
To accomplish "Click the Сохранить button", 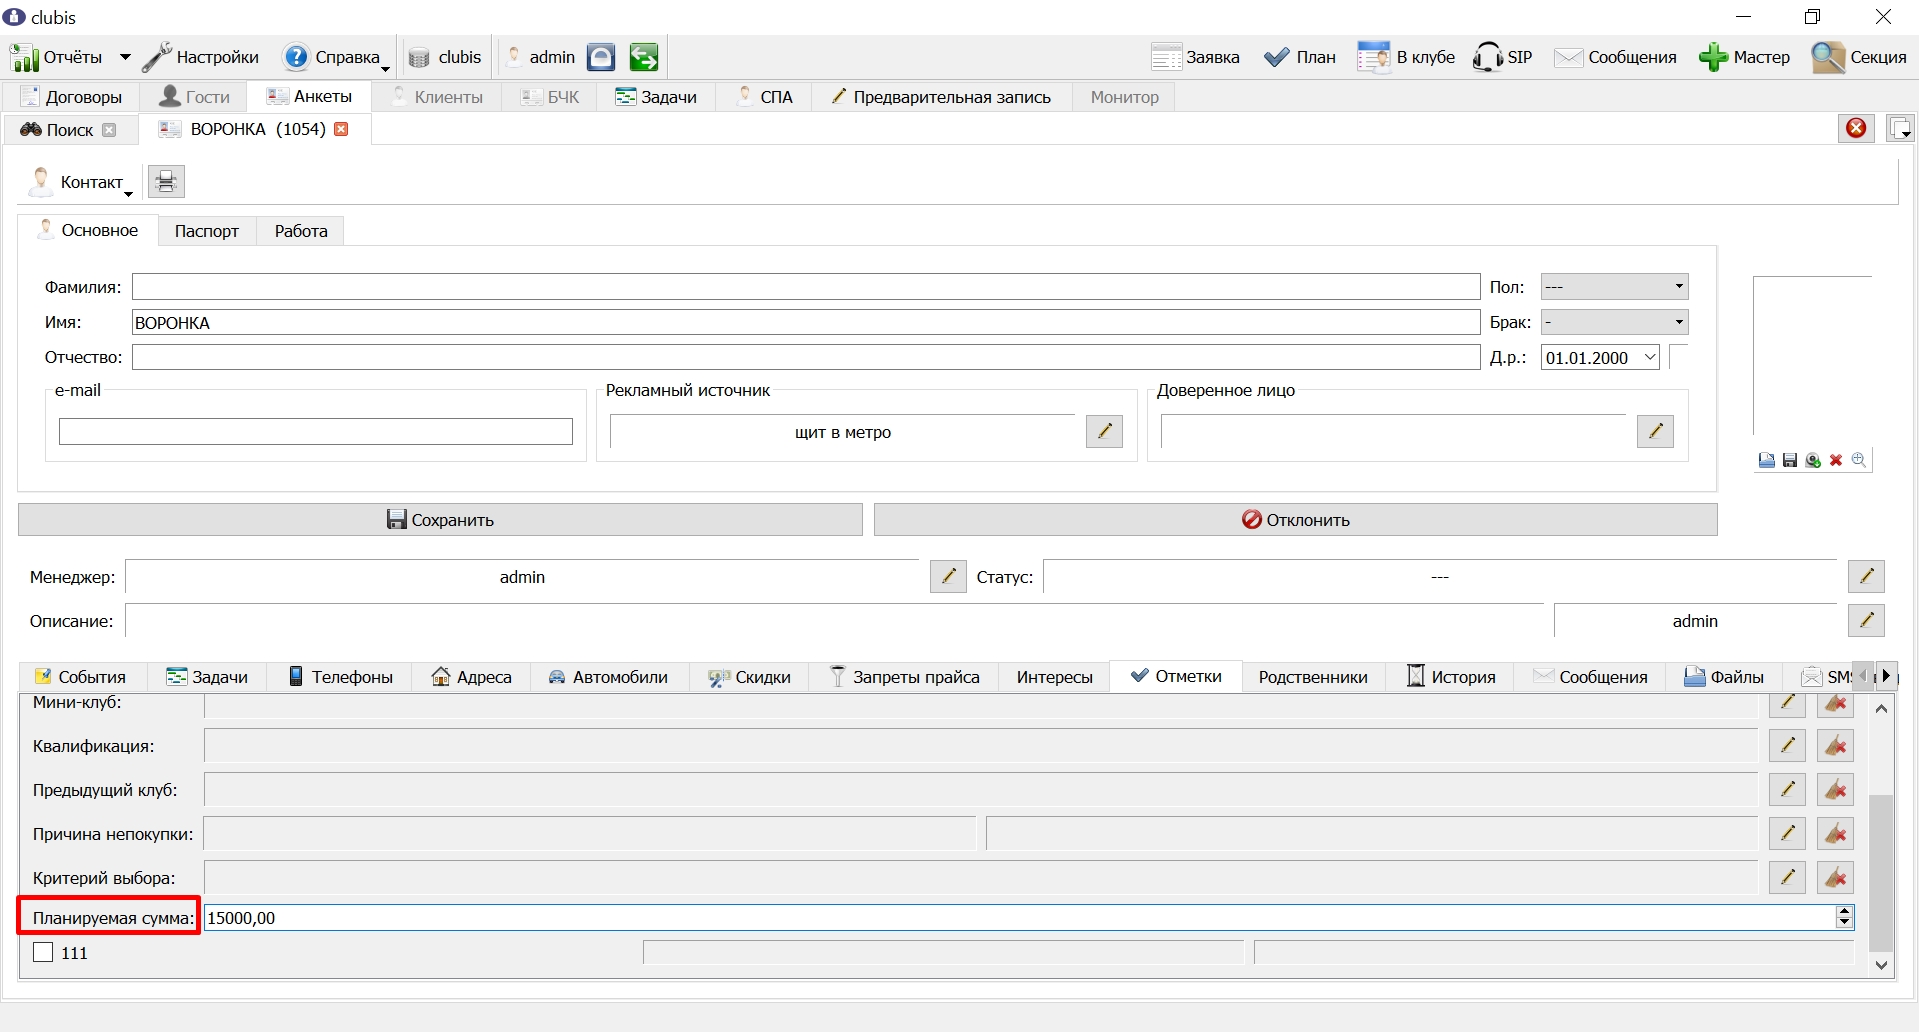I will coord(440,519).
